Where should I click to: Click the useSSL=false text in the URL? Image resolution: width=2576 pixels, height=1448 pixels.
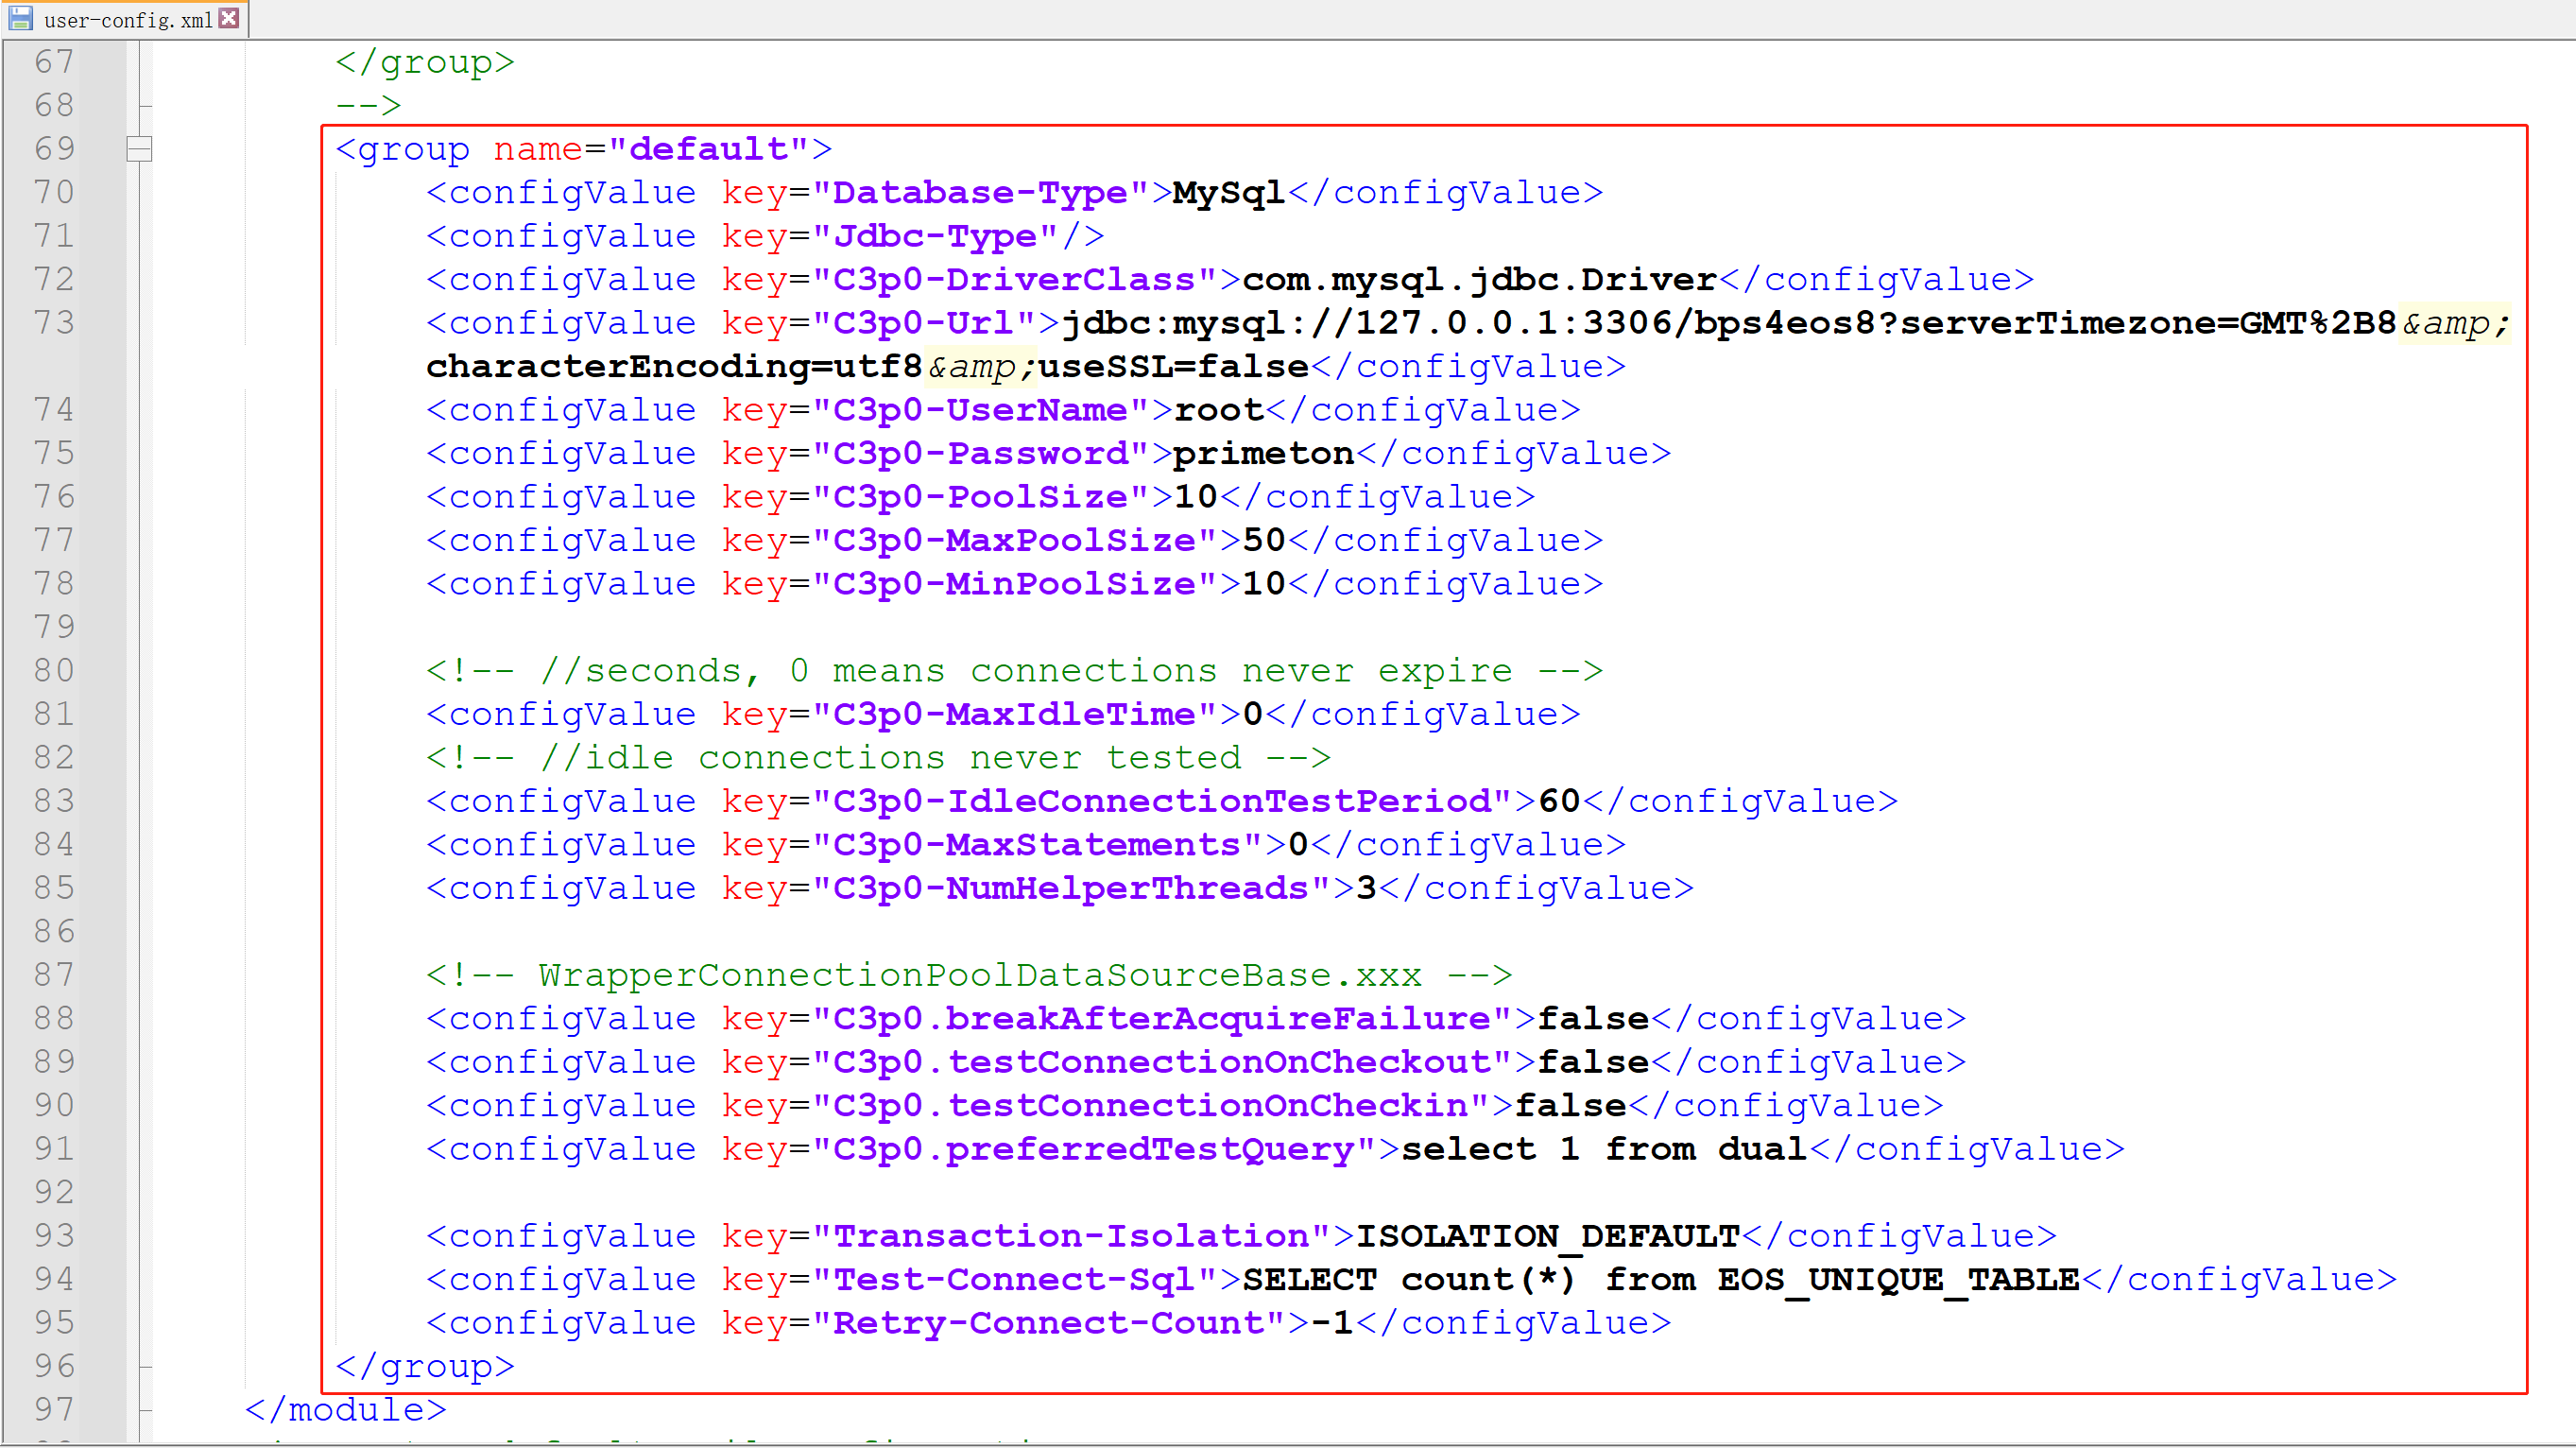[x=1174, y=367]
